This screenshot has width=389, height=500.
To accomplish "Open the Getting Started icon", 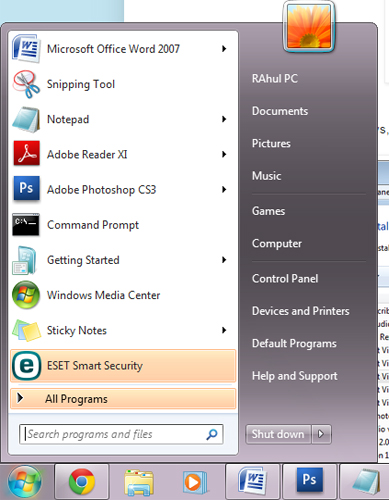I will point(24,260).
